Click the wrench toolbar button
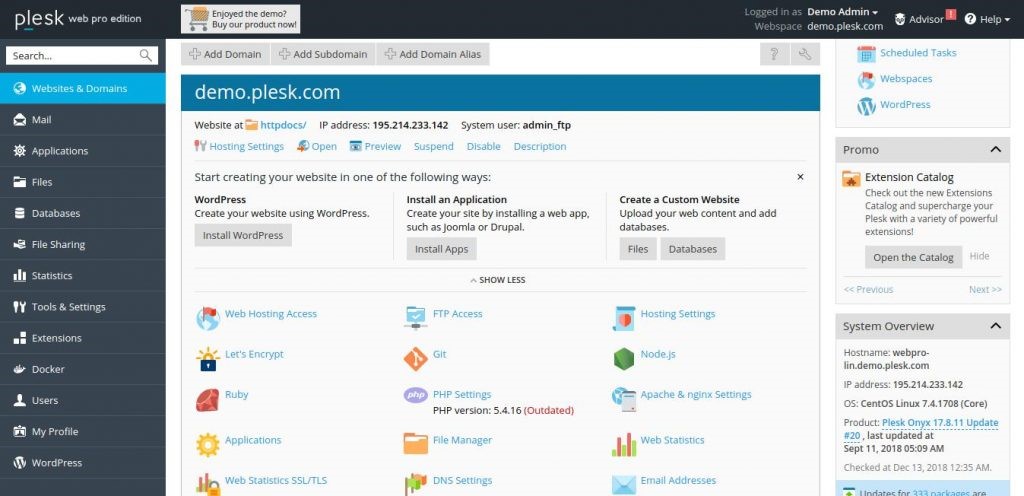 805,54
